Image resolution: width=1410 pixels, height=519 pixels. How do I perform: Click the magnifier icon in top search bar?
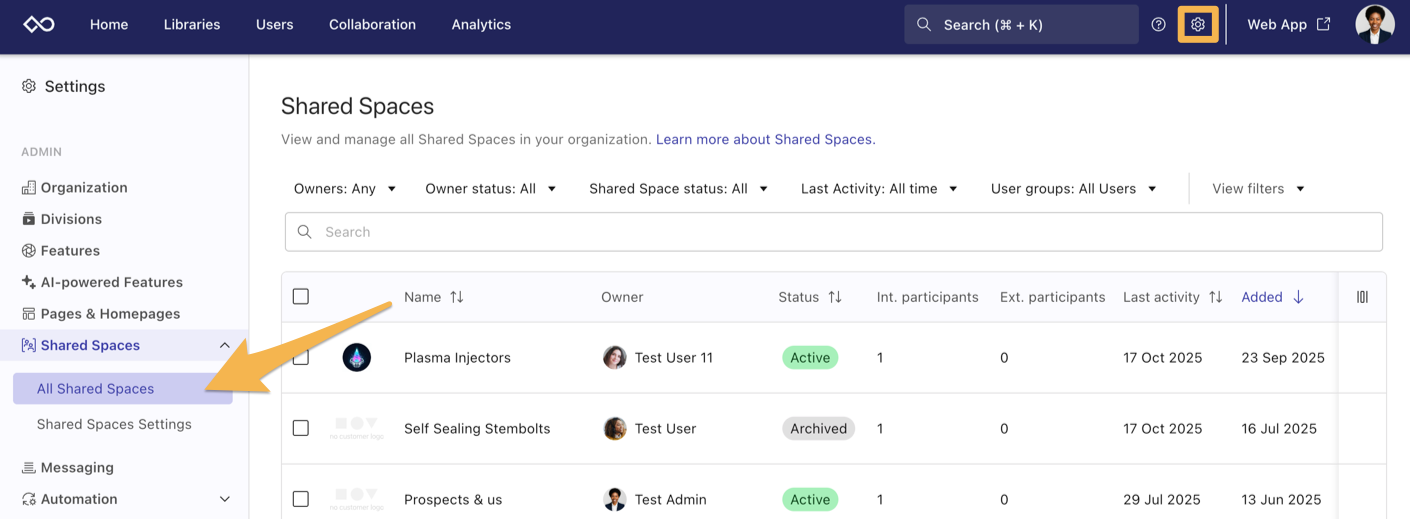click(924, 24)
